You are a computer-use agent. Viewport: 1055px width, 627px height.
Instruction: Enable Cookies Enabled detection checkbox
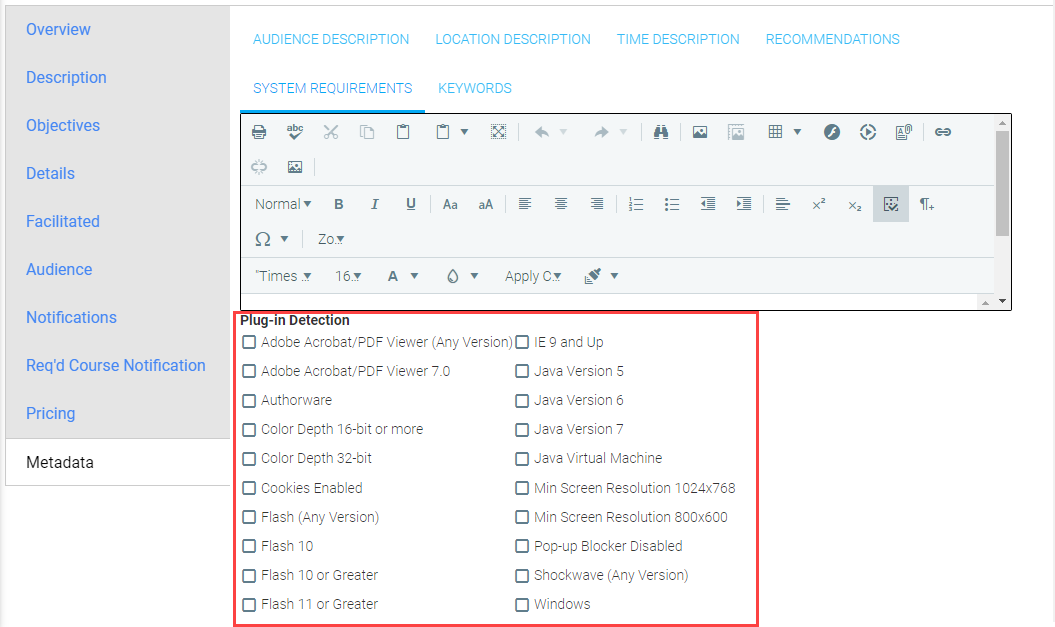(249, 488)
